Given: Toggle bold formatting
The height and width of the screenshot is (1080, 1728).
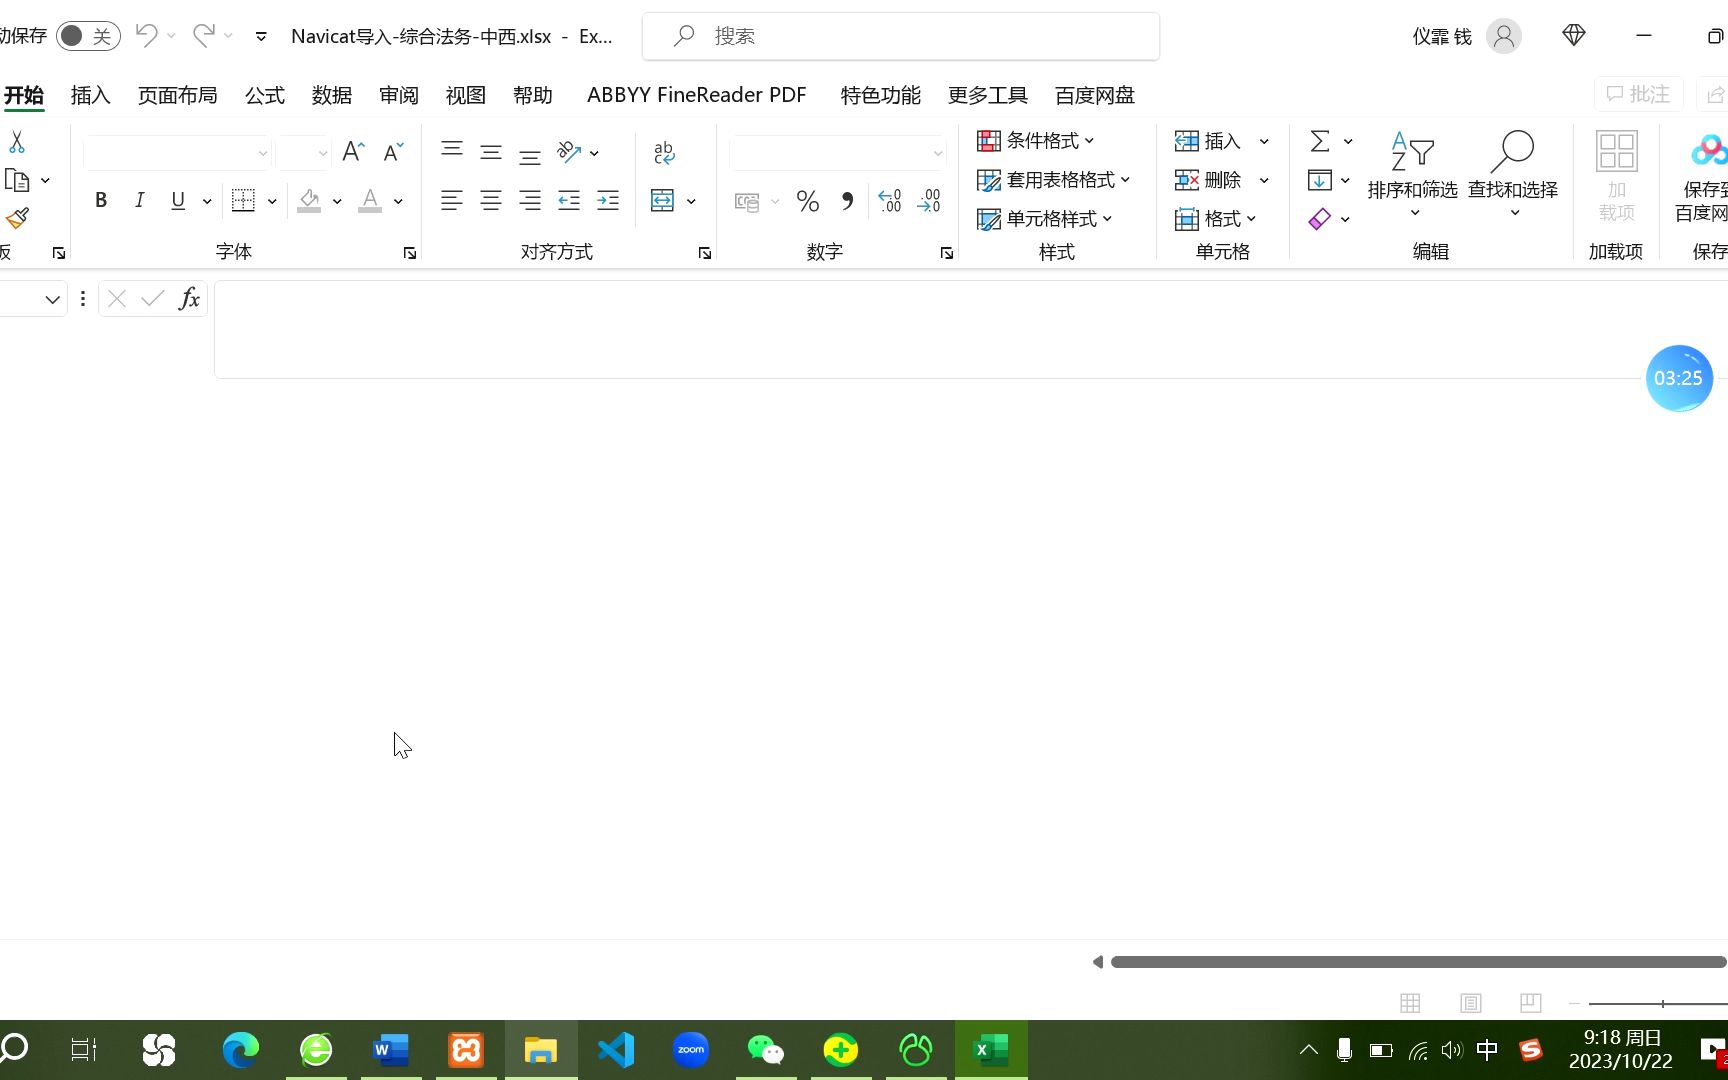Looking at the screenshot, I should [101, 200].
